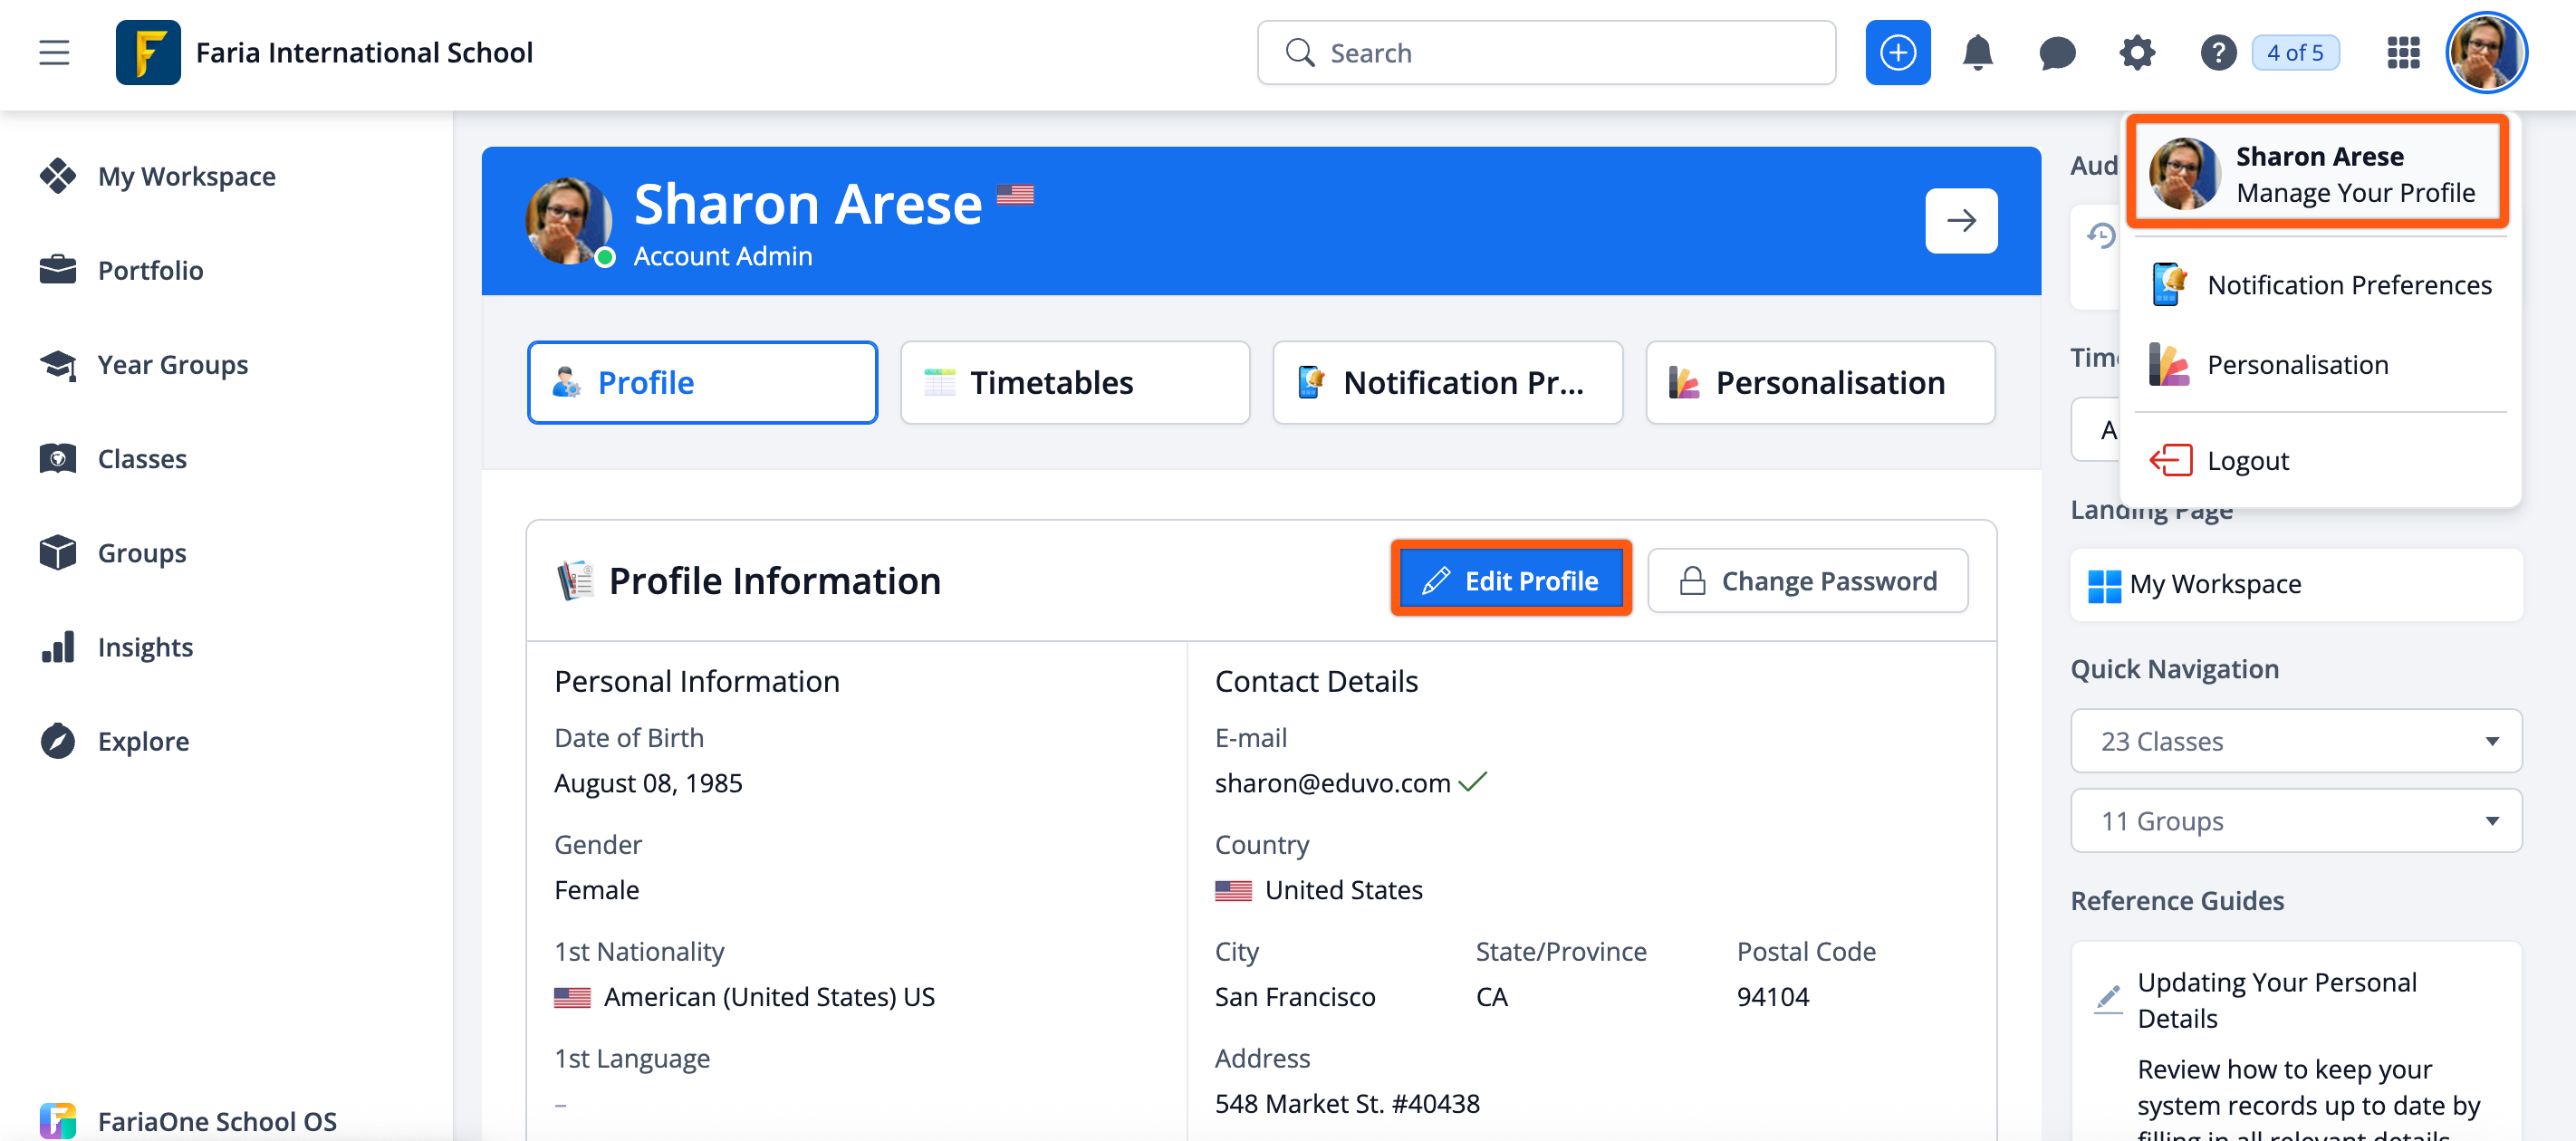Expand the 23 Classes dropdown

coord(2295,741)
